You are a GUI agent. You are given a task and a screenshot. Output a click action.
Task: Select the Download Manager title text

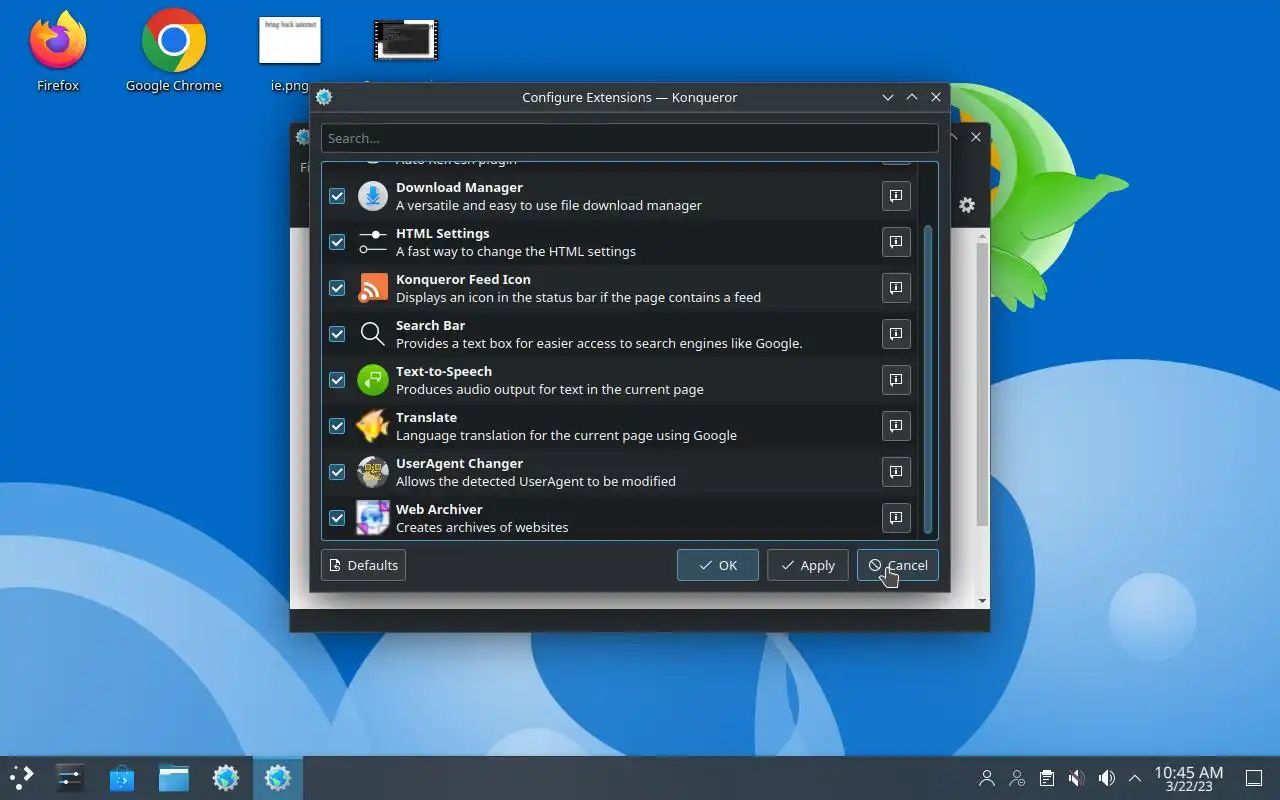[x=459, y=187]
